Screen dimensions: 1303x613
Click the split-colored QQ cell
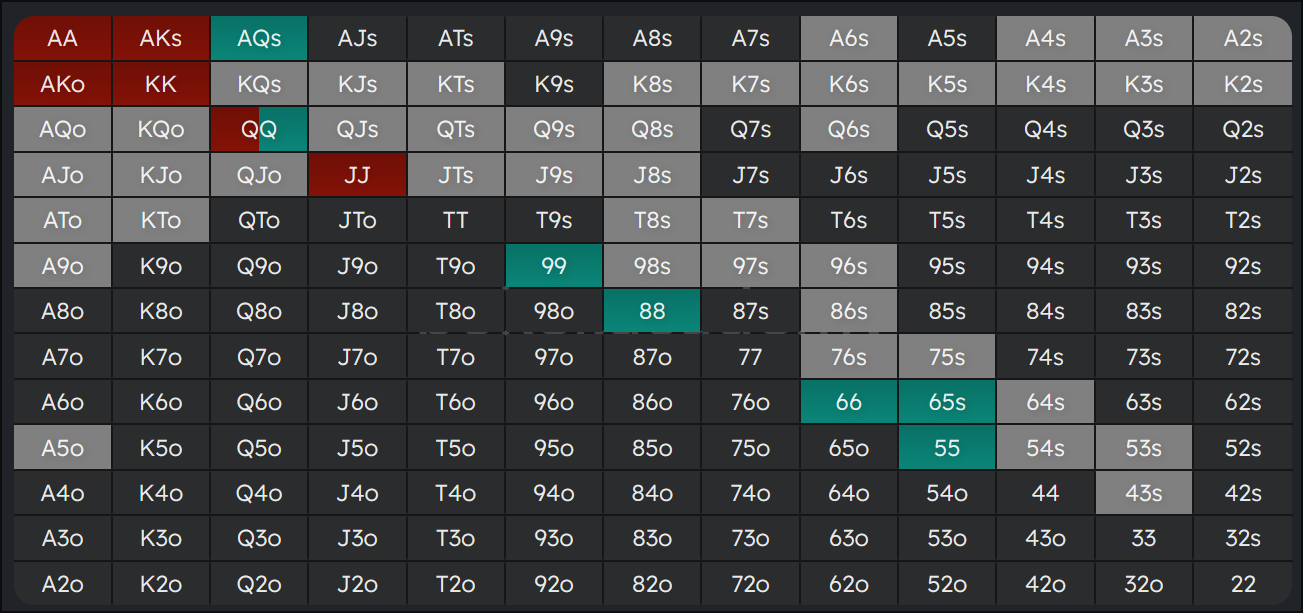point(259,129)
